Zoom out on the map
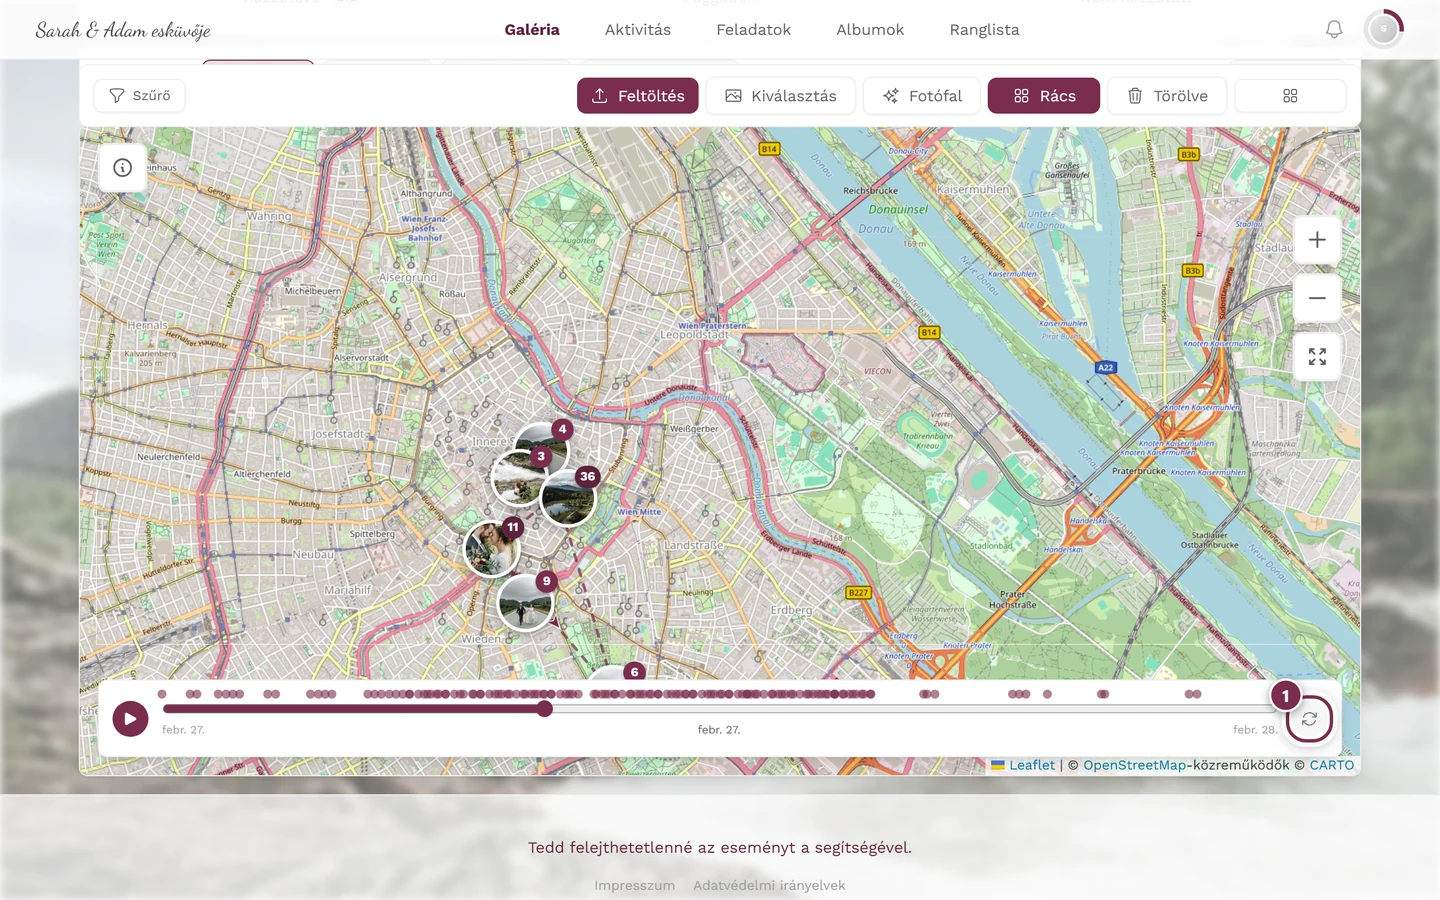 1317,298
